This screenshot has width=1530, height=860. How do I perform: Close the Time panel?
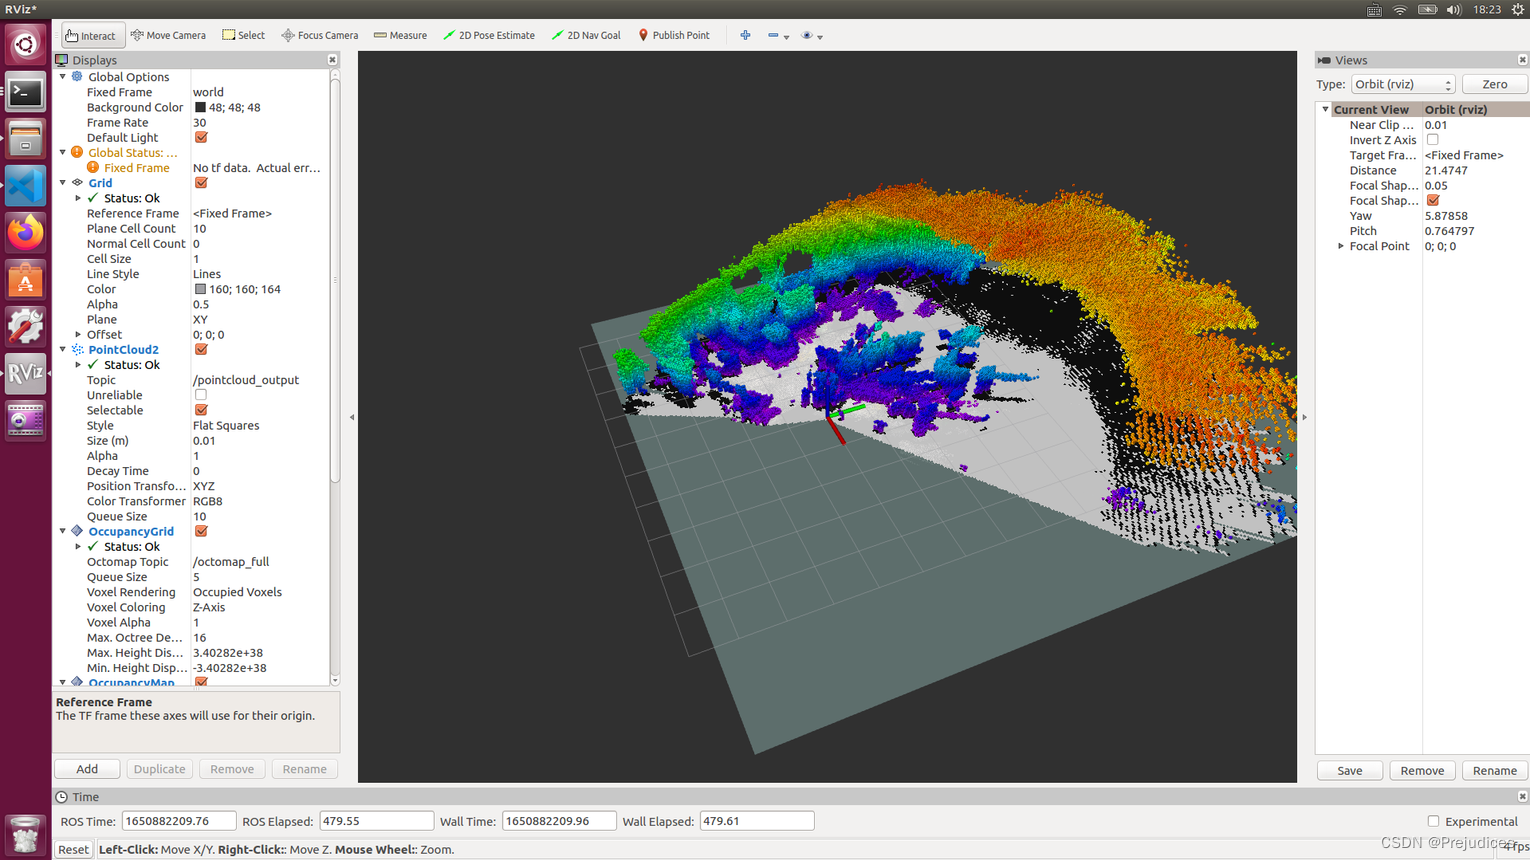point(1522,797)
